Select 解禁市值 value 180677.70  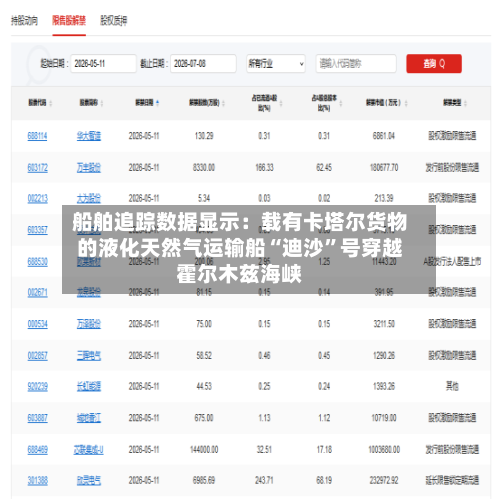click(384, 167)
